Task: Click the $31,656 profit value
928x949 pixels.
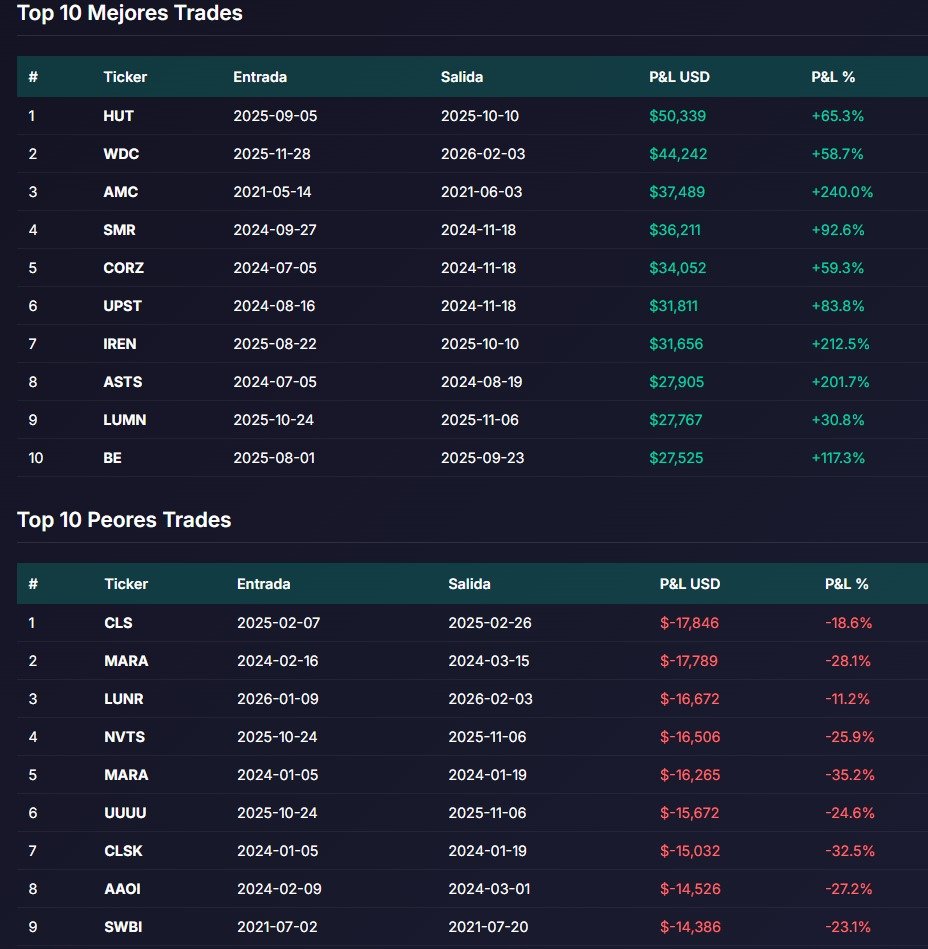Action: coord(676,344)
